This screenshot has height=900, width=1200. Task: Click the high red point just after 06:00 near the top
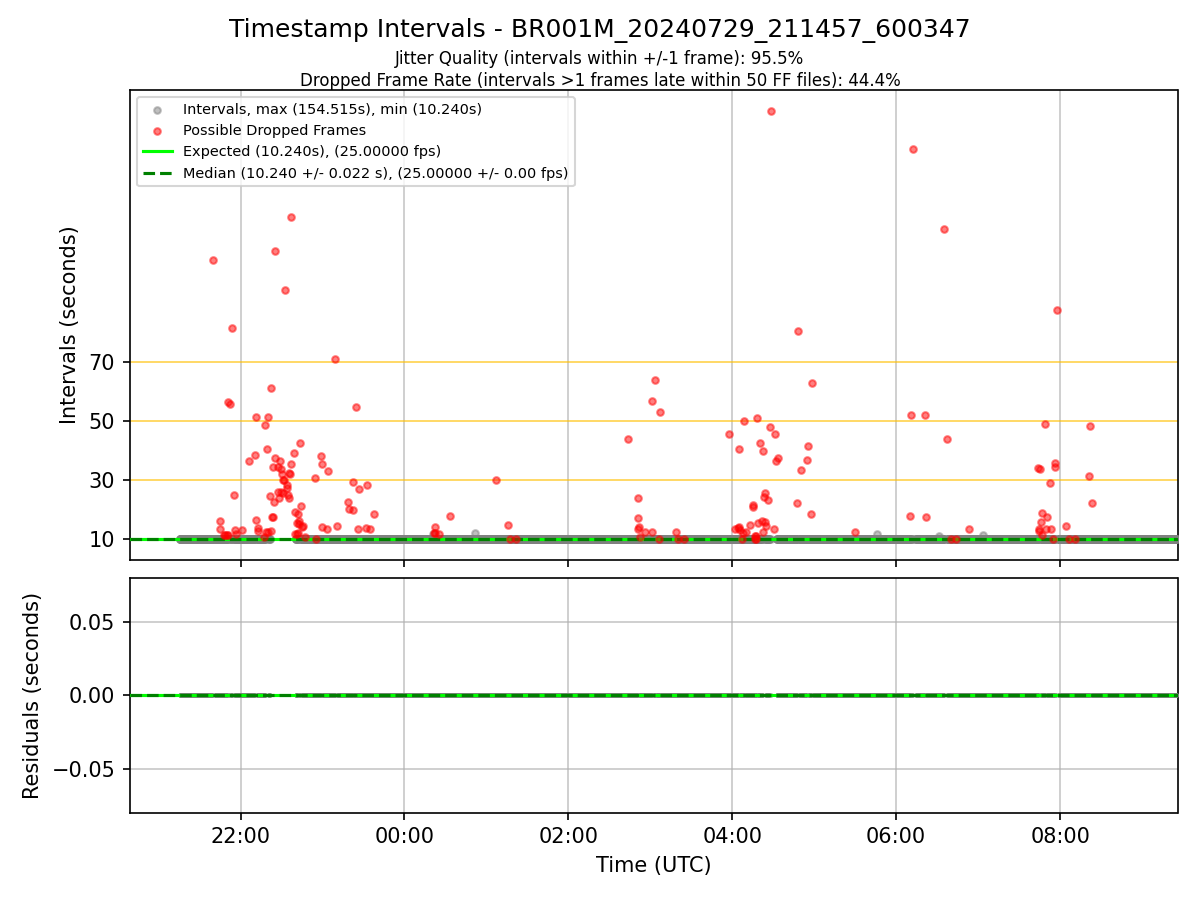(913, 149)
